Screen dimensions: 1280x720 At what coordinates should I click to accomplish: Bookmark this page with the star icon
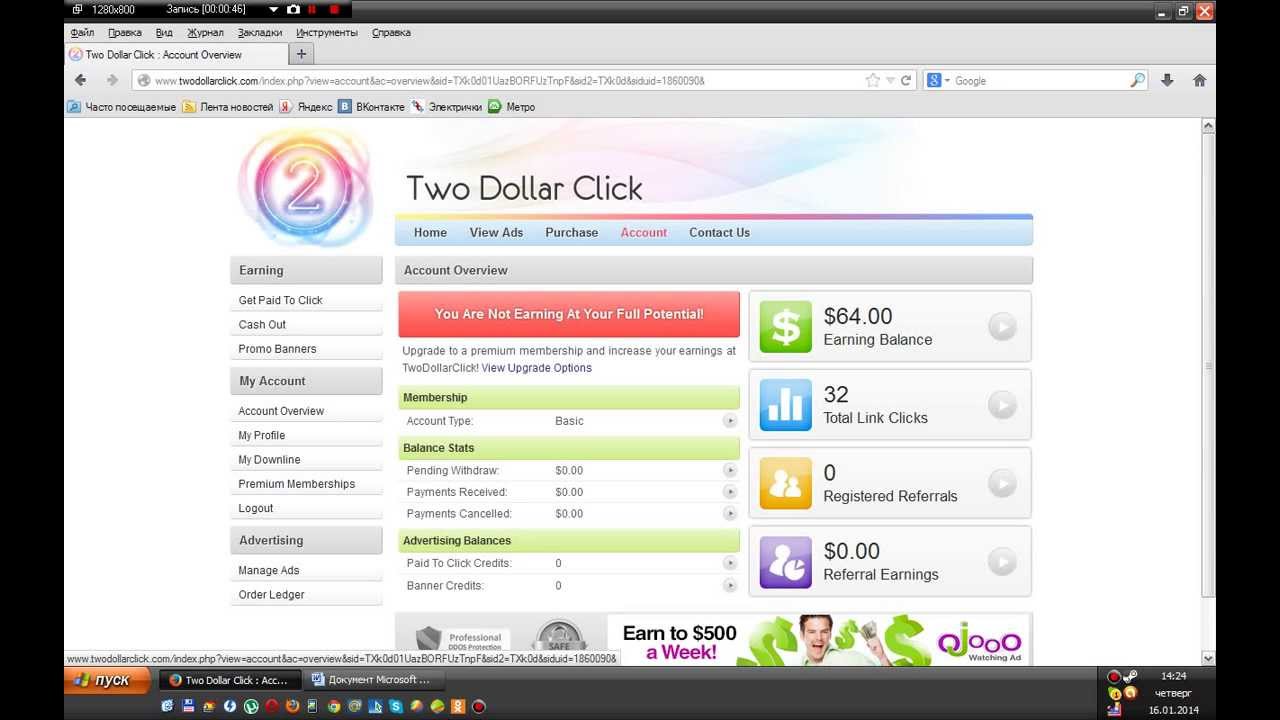873,80
